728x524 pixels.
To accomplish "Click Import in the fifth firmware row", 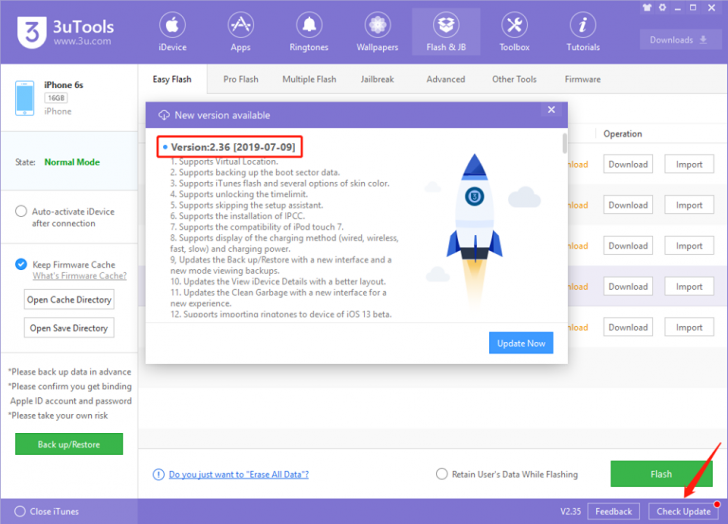I will (x=689, y=327).
